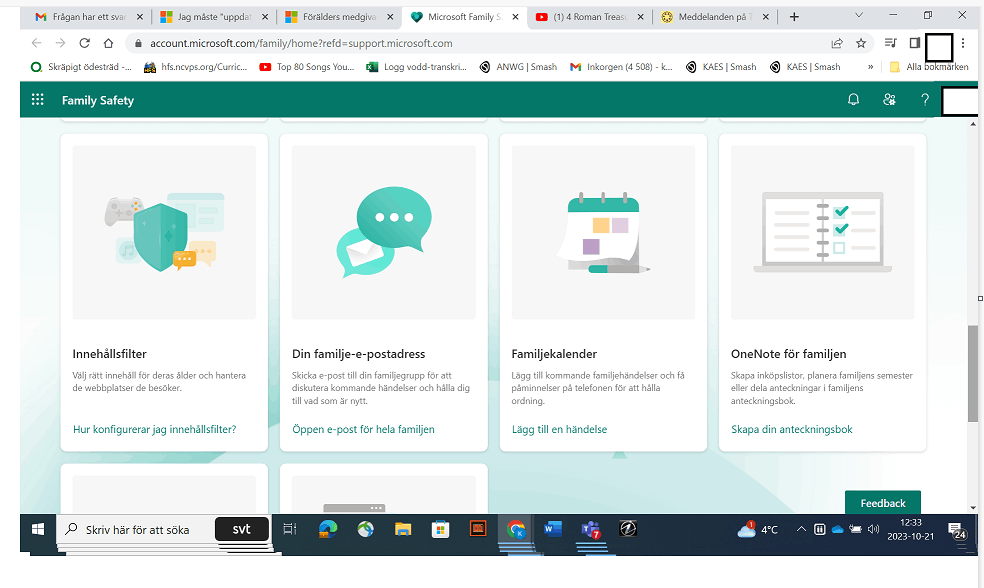This screenshot has width=984, height=588.
Task: Open 'Öppen e-post för hela familjen' link
Action: (363, 429)
